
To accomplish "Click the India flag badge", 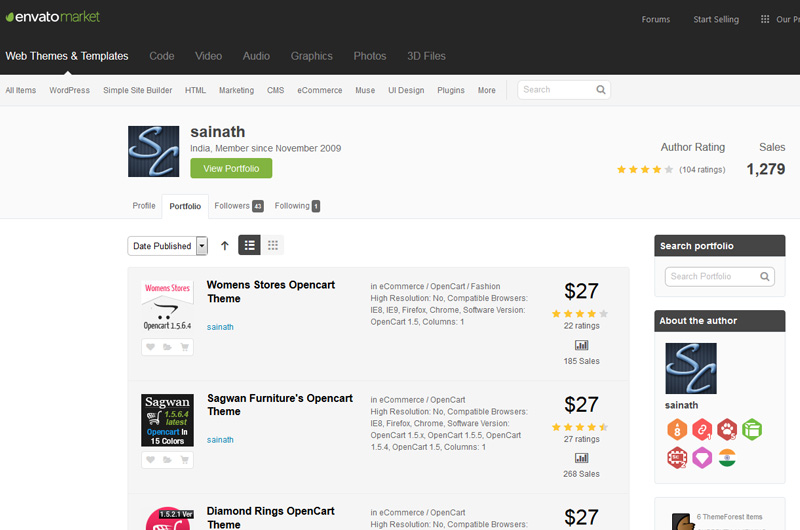I will [727, 458].
